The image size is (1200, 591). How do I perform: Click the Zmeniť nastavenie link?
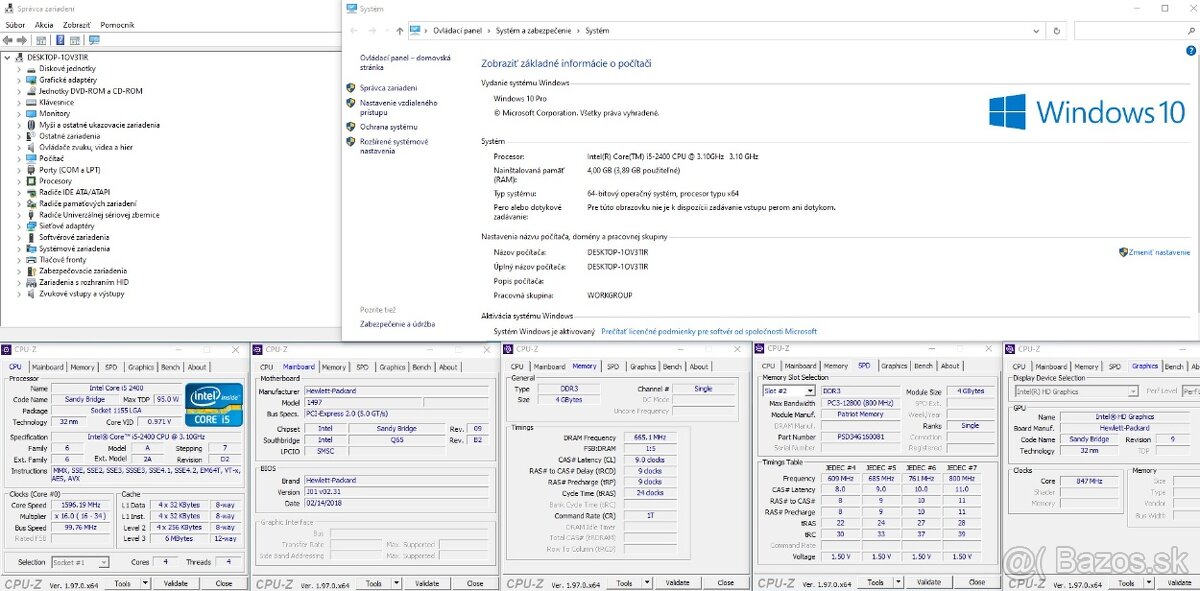pos(1155,252)
